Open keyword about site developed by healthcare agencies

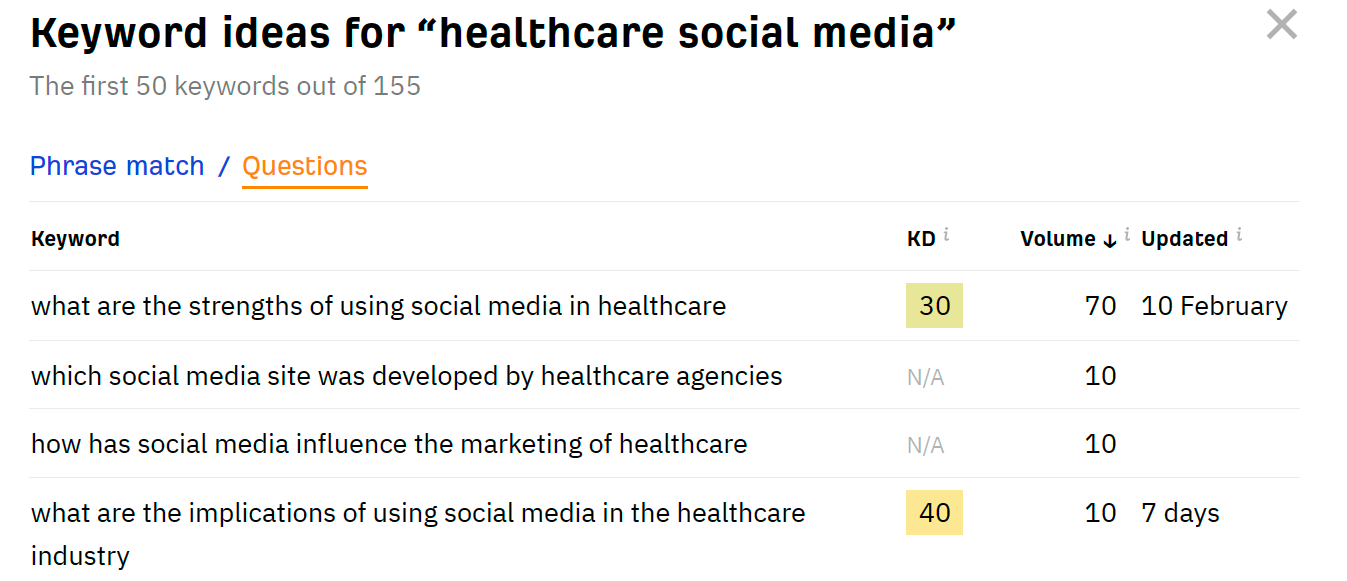406,376
